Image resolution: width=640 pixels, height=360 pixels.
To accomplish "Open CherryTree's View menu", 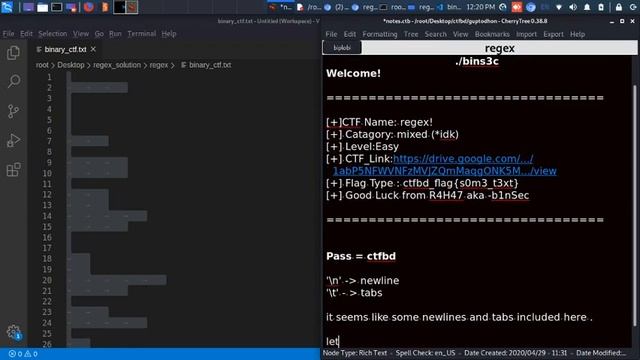I will point(460,34).
